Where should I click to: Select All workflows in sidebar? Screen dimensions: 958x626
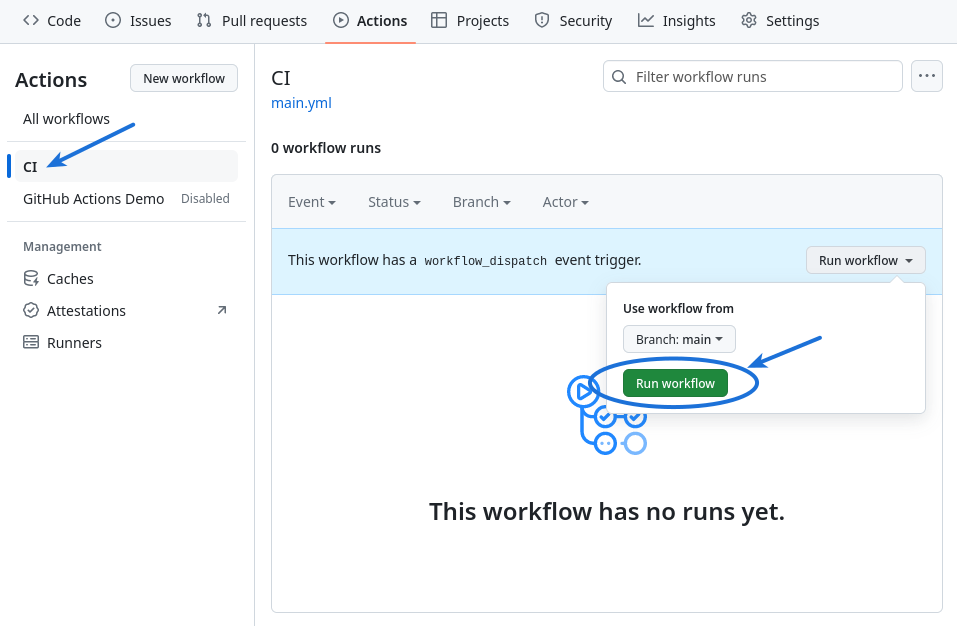tap(67, 119)
